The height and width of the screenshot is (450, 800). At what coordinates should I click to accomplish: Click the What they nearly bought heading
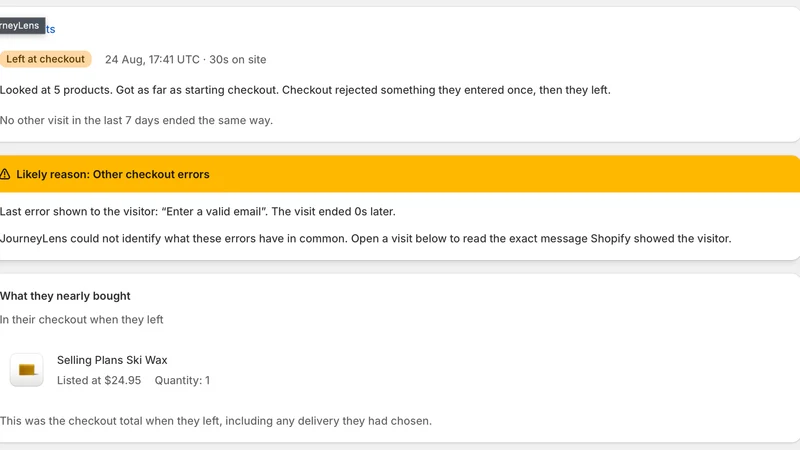click(x=65, y=296)
